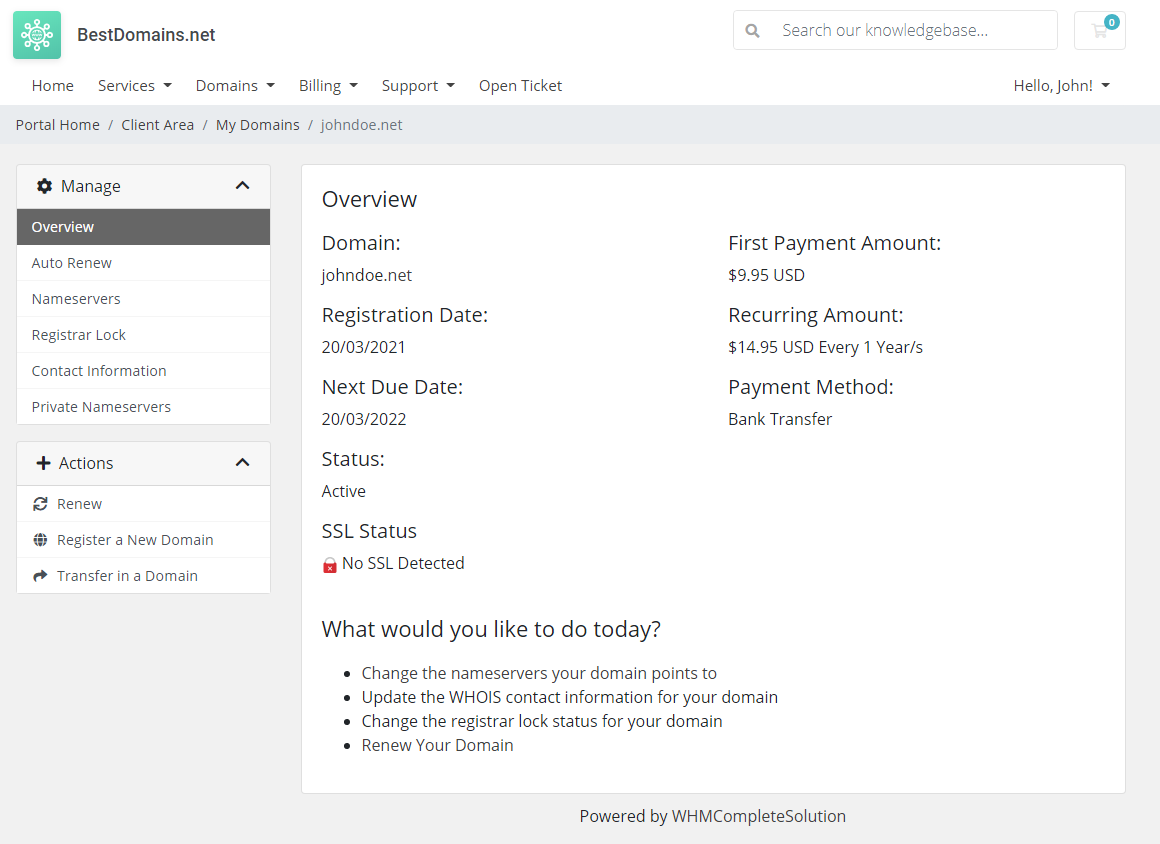Click the red No SSL lock icon
This screenshot has height=844, width=1160.
330,565
